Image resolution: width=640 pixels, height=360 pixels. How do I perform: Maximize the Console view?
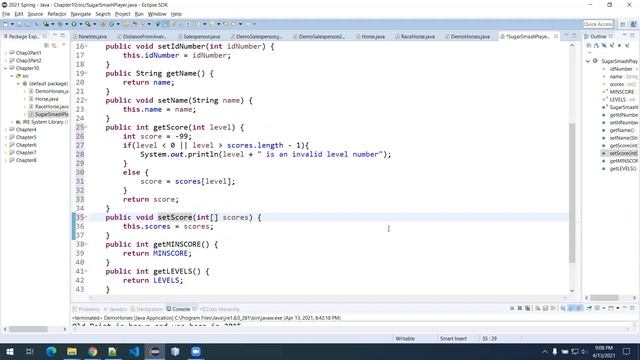click(x=632, y=308)
